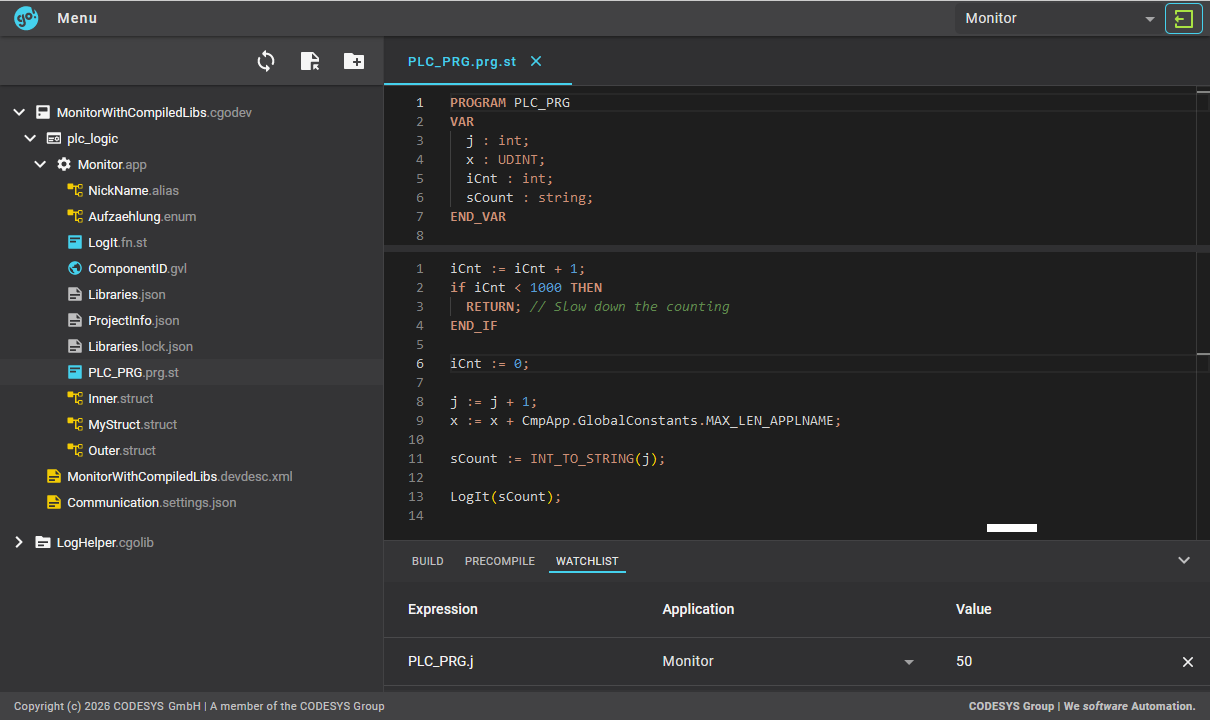Open LogIt.fn.st in the tree

[117, 242]
